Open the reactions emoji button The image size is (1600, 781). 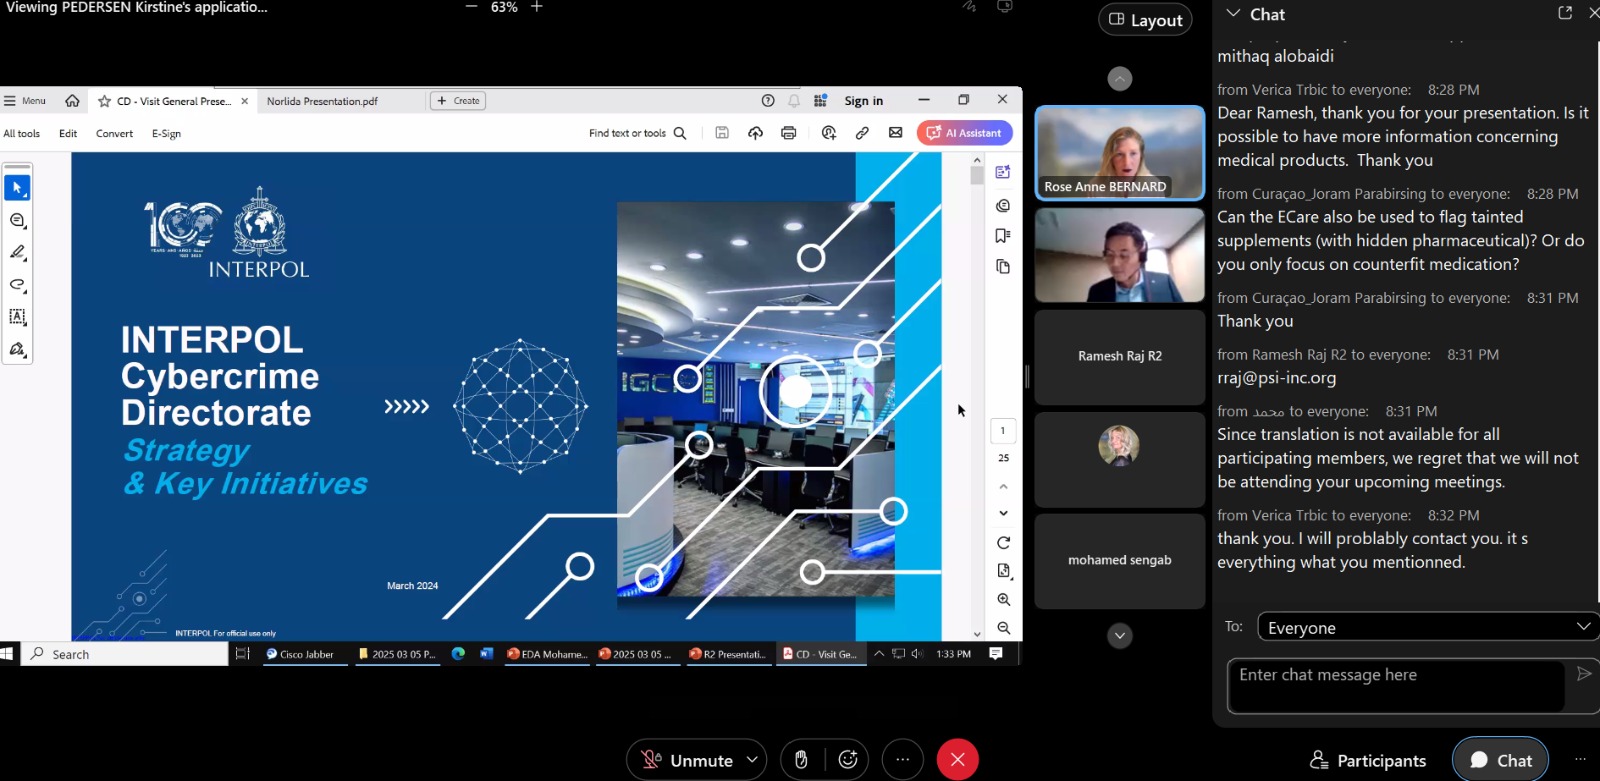point(848,760)
